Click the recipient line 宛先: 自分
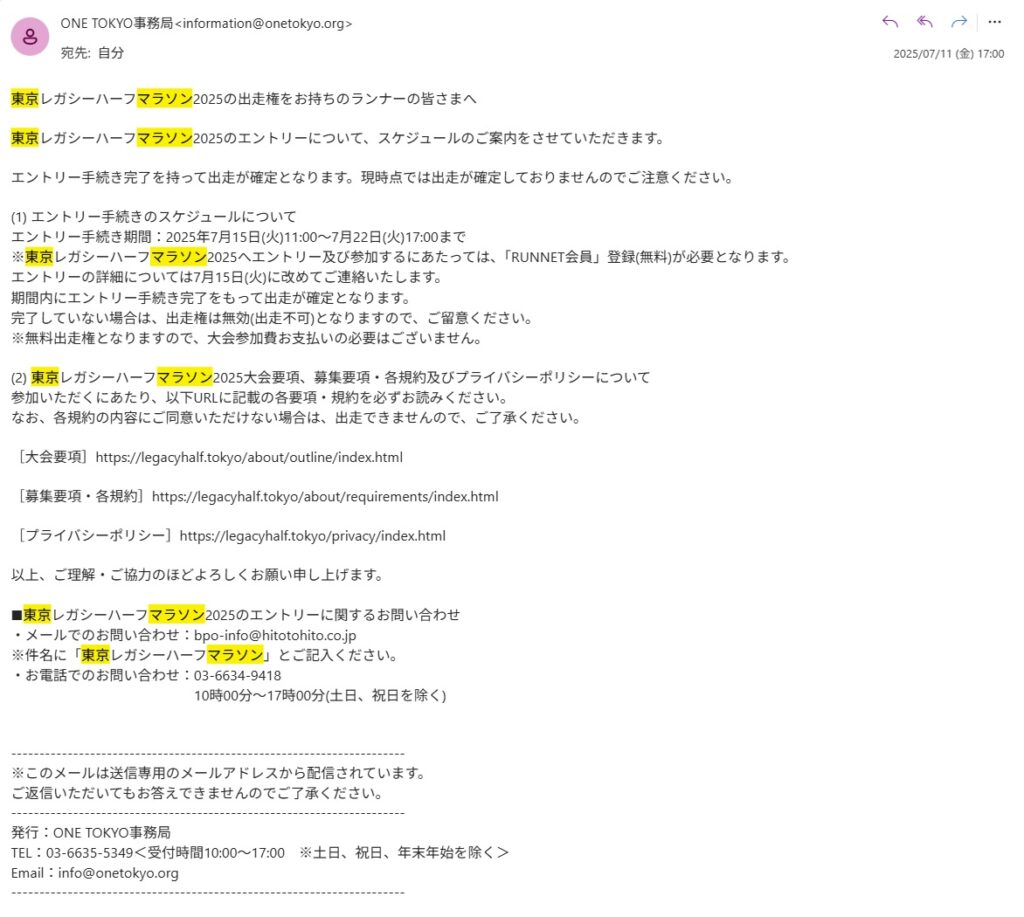Image resolution: width=1024 pixels, height=917 pixels. click(92, 53)
